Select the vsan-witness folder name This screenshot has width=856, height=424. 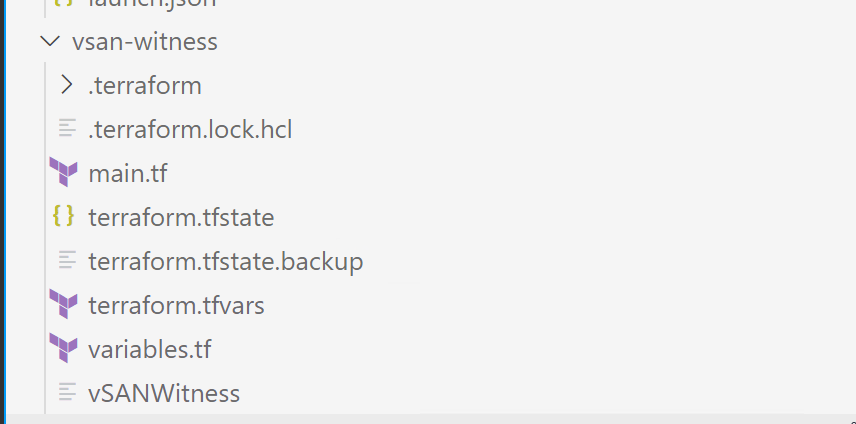tap(144, 42)
